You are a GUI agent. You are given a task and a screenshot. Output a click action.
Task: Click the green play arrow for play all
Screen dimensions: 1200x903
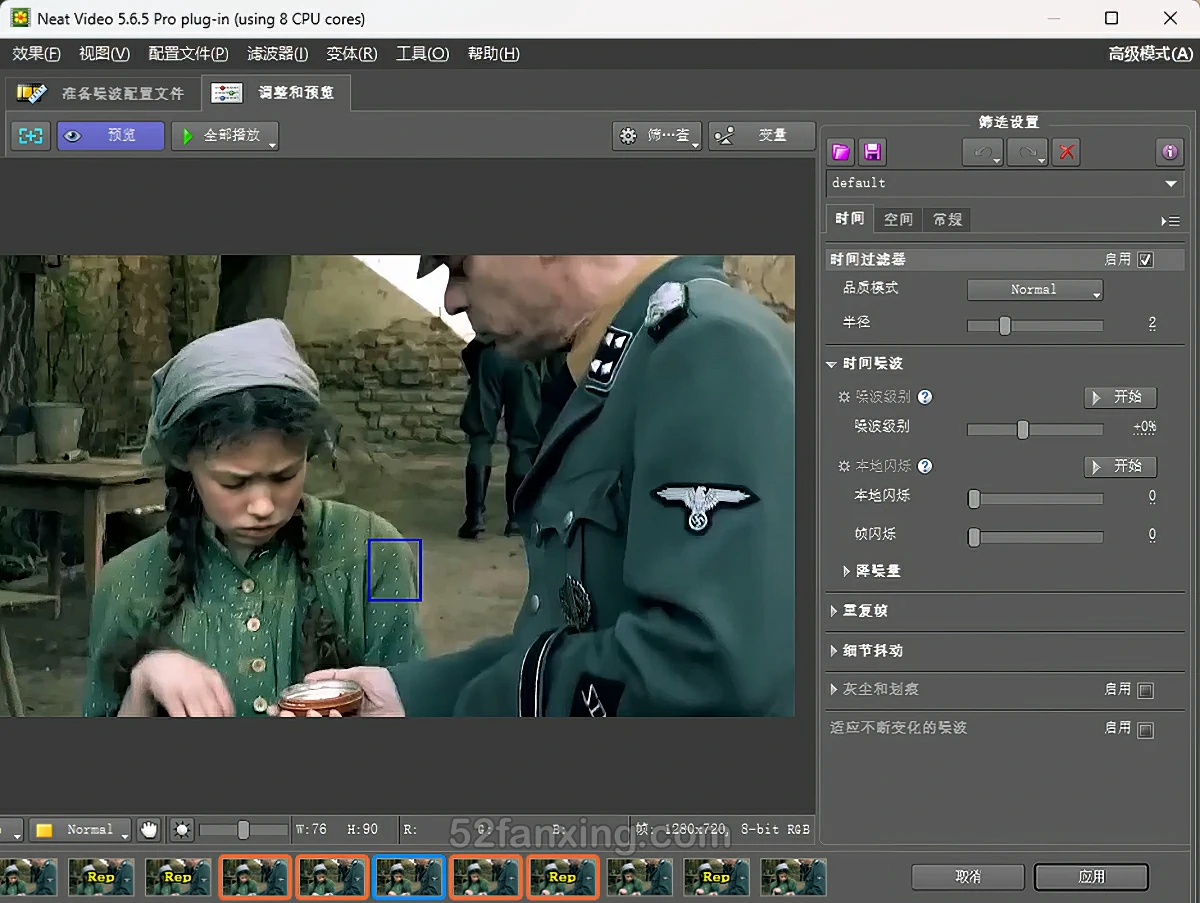(187, 135)
